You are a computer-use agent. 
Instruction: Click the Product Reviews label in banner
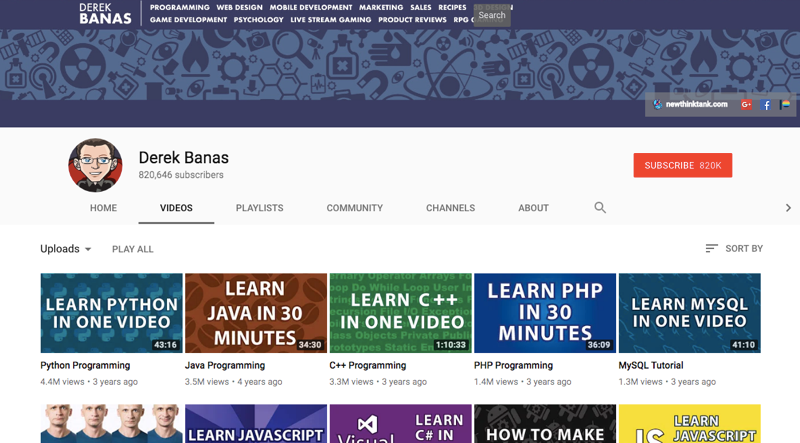pos(412,20)
